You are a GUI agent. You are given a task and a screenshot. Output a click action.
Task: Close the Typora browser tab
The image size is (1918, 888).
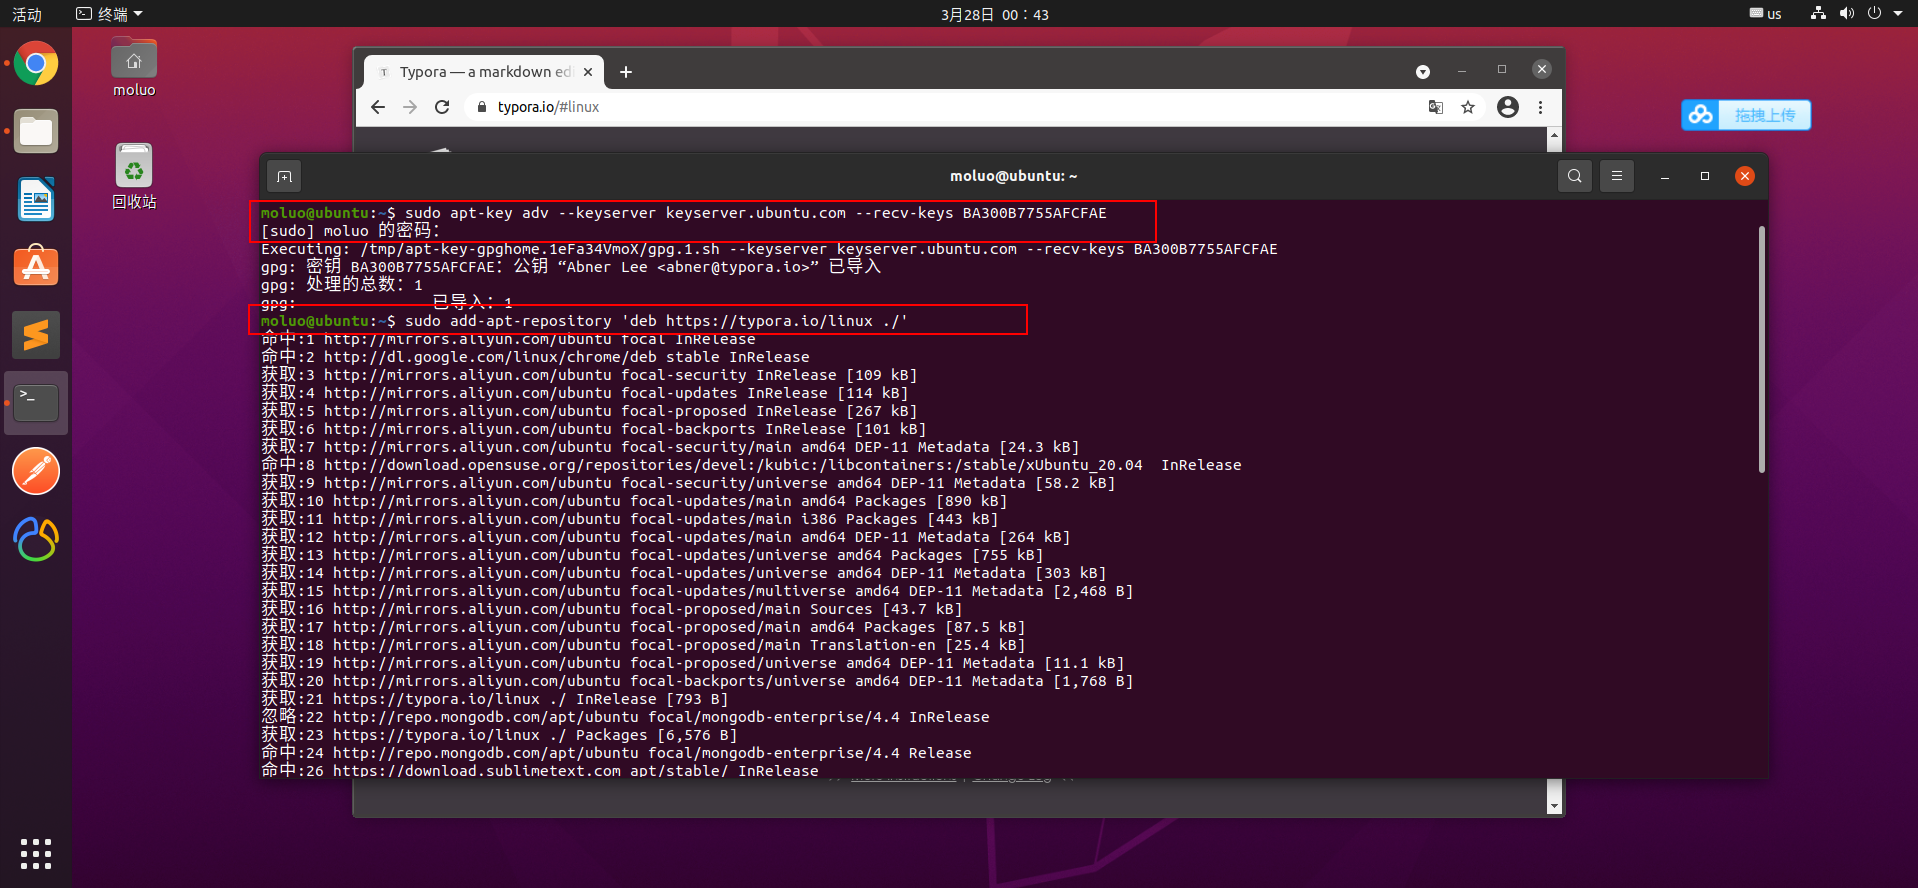[x=588, y=72]
